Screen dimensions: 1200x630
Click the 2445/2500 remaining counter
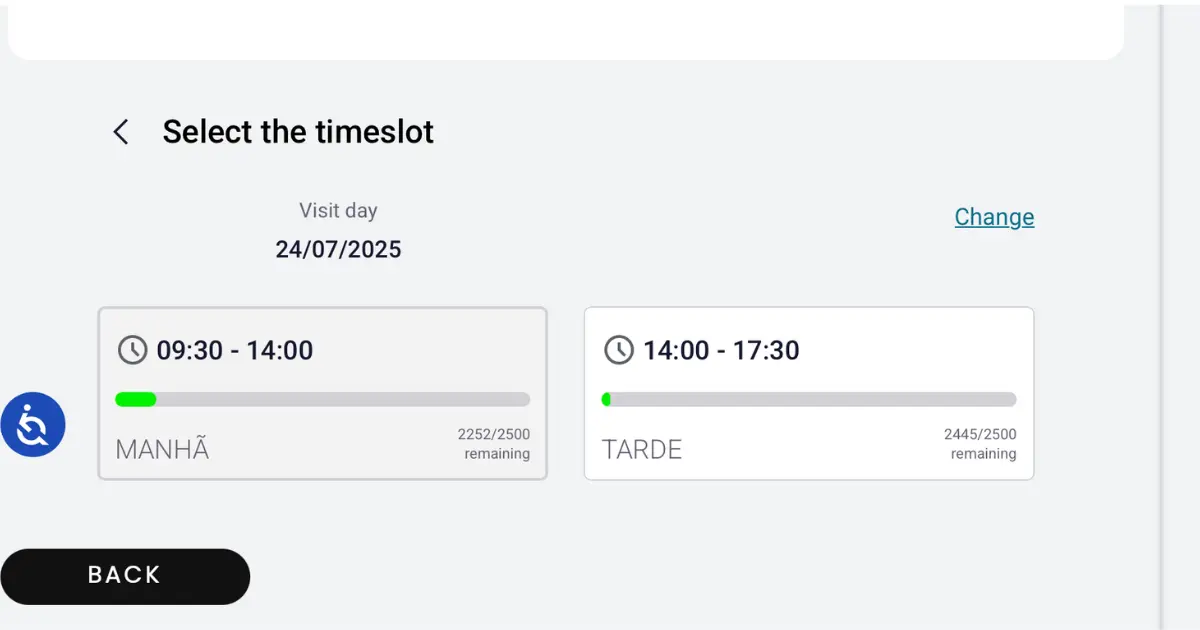click(980, 444)
